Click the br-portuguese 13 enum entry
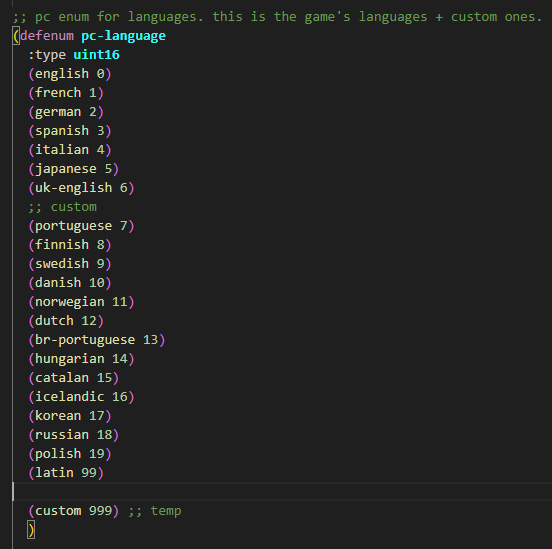The height and width of the screenshot is (549, 552). [x=96, y=340]
